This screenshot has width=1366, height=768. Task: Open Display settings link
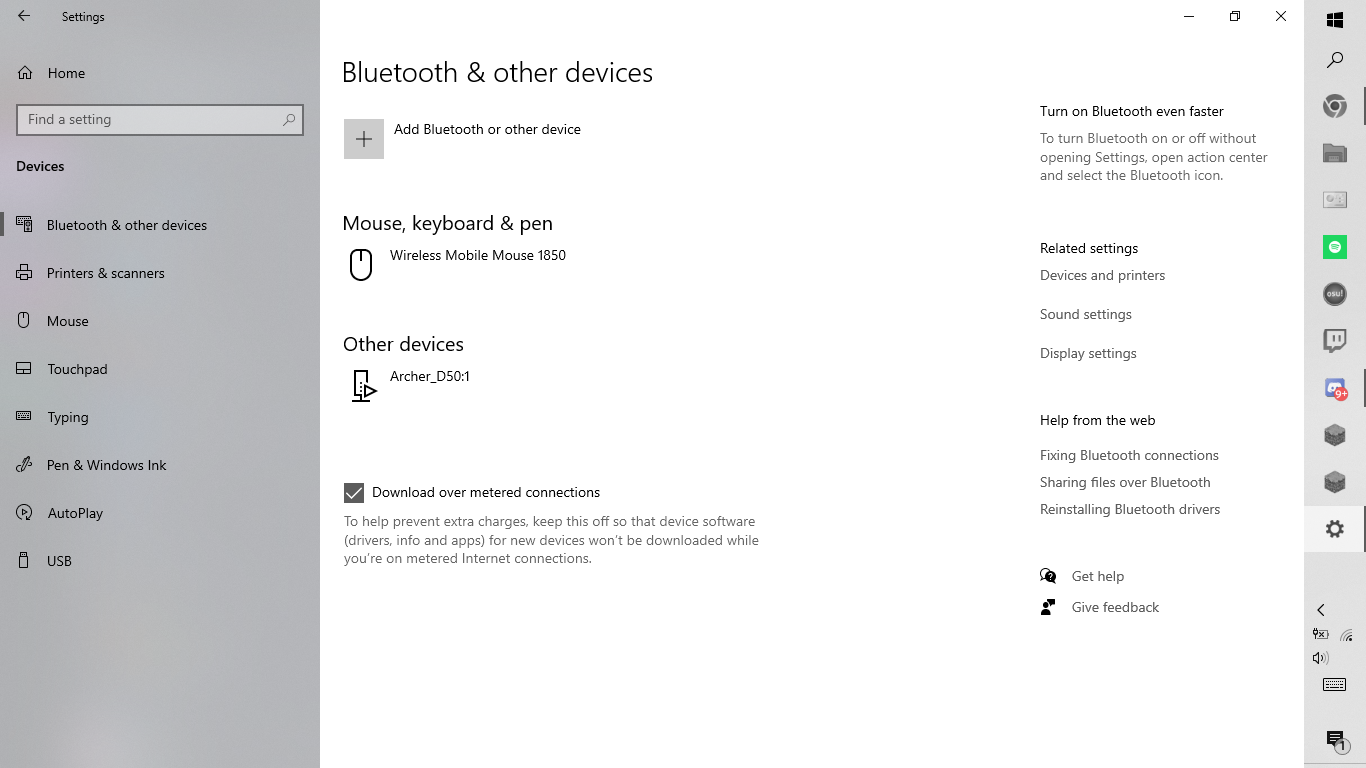1088,353
